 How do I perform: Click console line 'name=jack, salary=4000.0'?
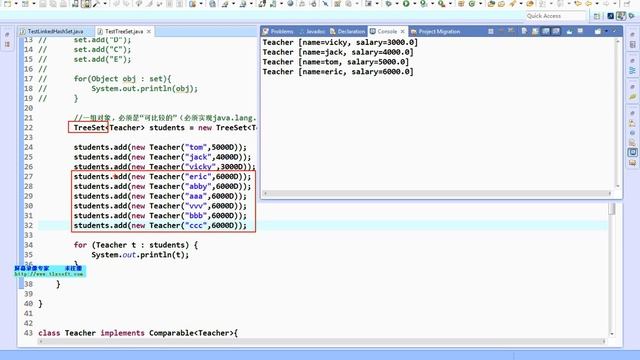click(338, 52)
